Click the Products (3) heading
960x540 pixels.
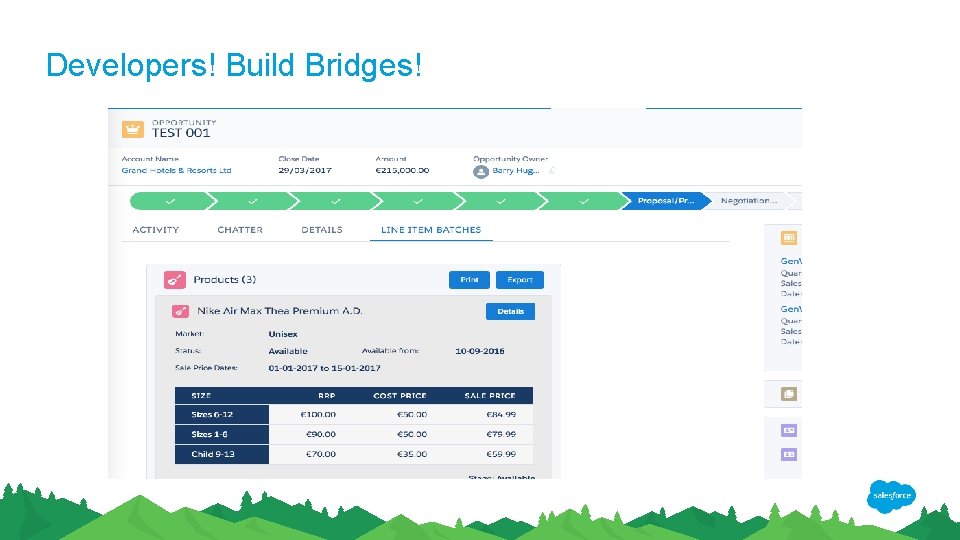225,279
